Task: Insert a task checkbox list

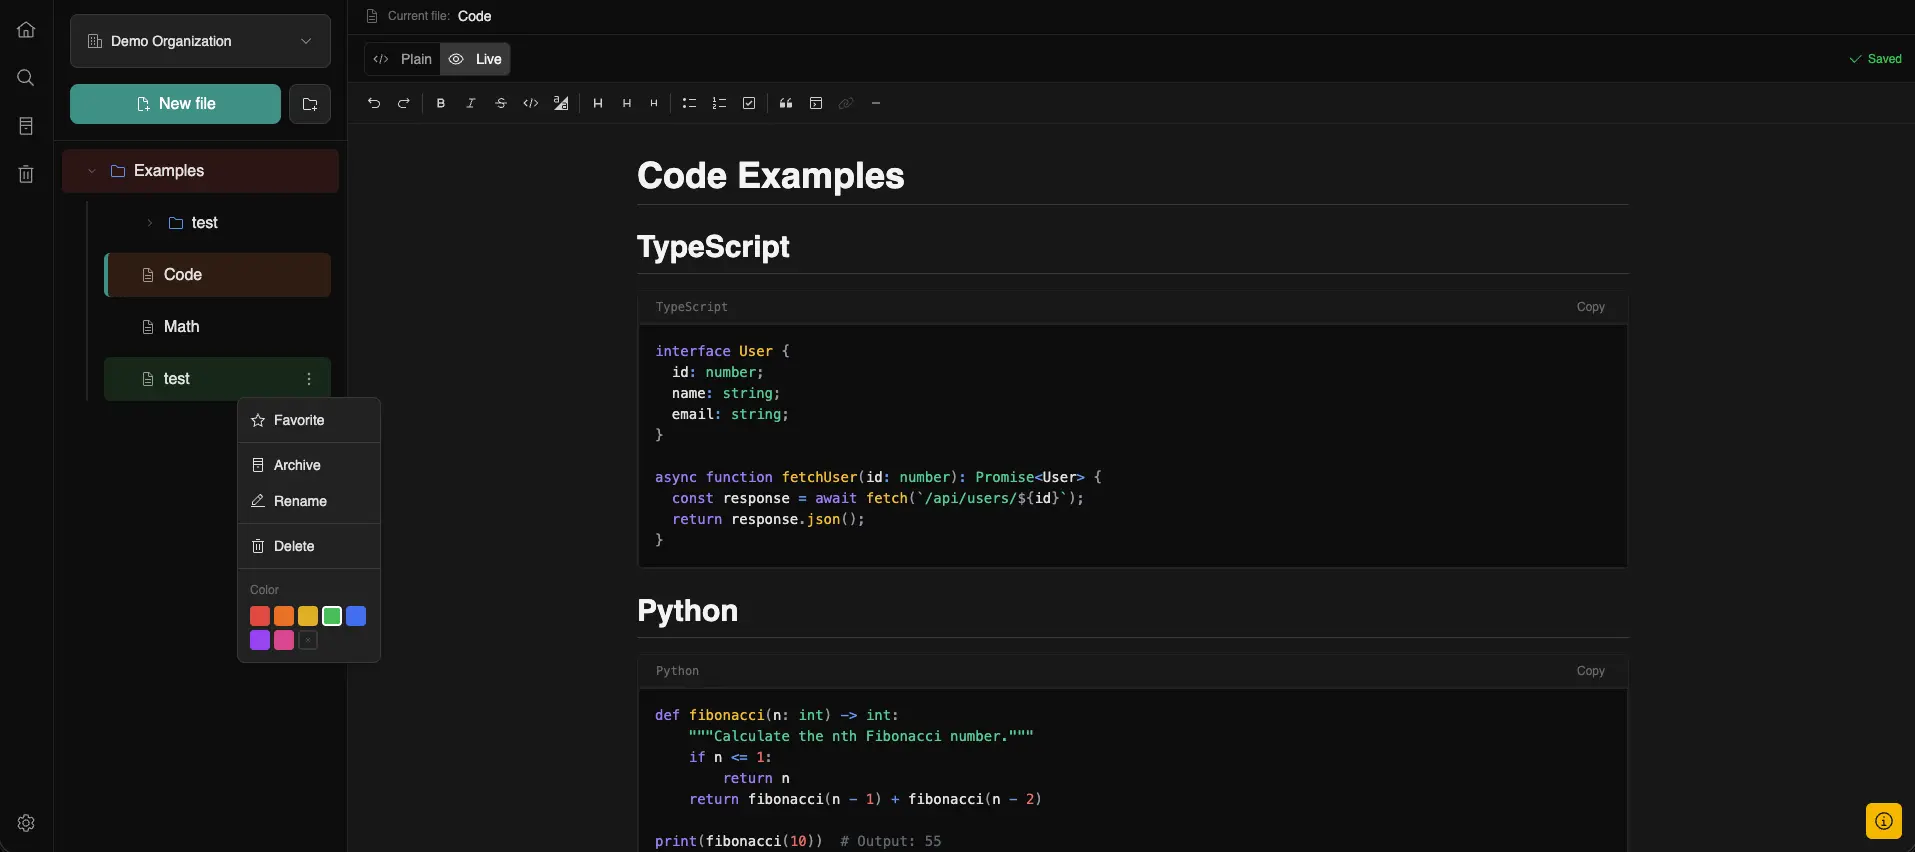Action: click(x=749, y=103)
